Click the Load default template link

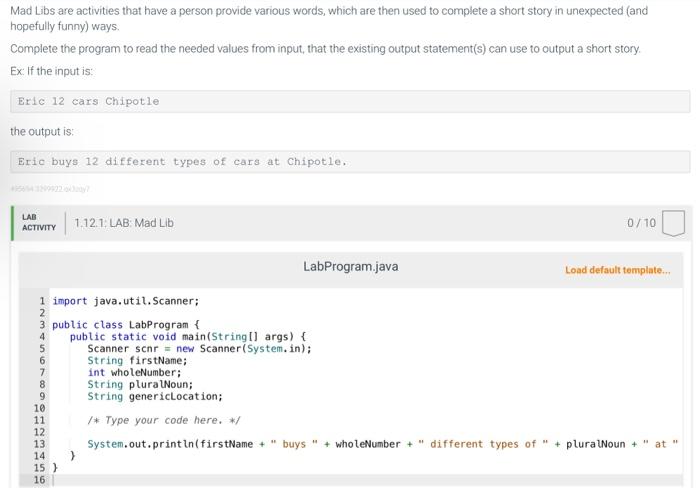617,270
